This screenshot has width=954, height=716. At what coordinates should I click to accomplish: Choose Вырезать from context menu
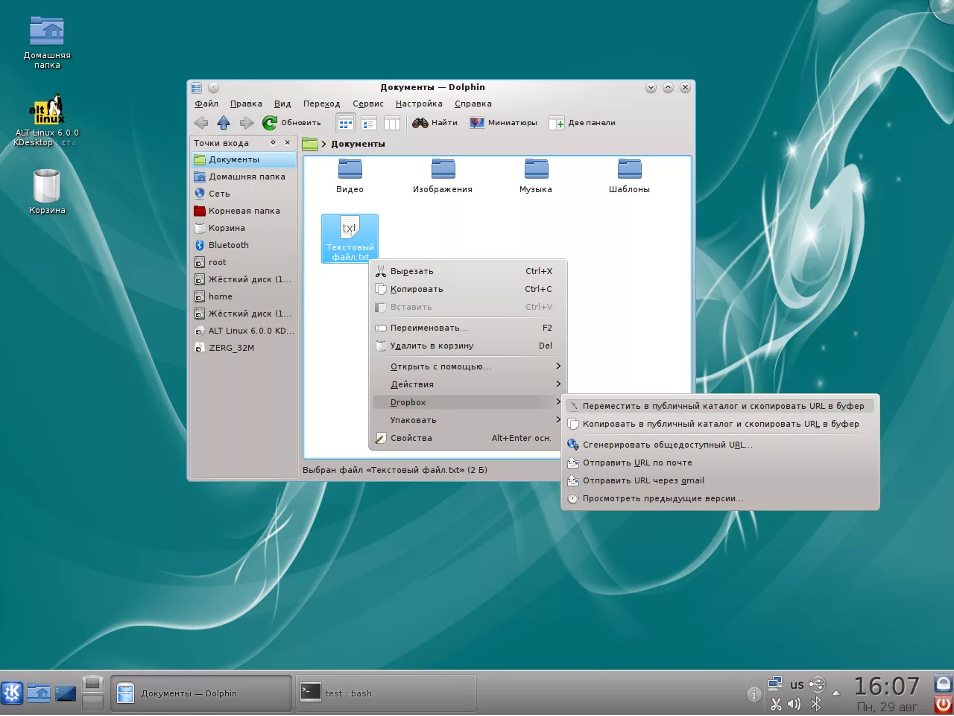tap(467, 271)
